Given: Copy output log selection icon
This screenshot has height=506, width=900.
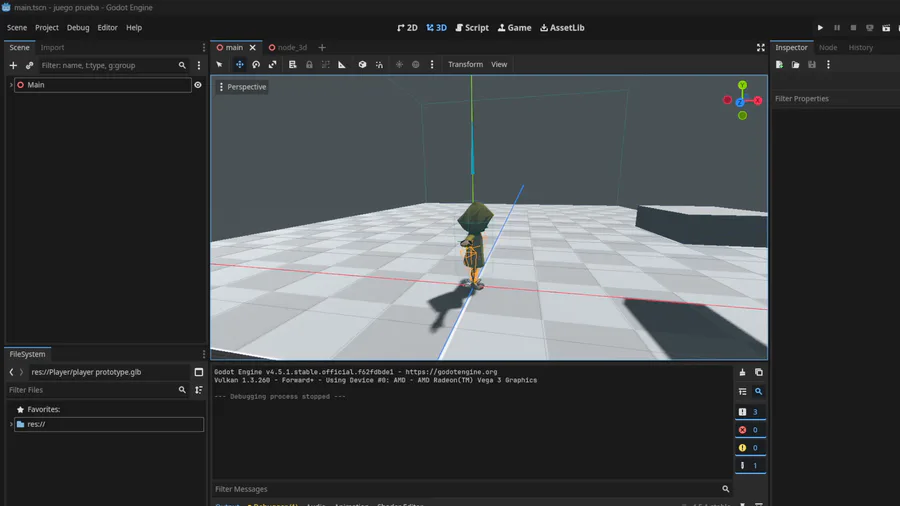Looking at the screenshot, I should (x=759, y=372).
